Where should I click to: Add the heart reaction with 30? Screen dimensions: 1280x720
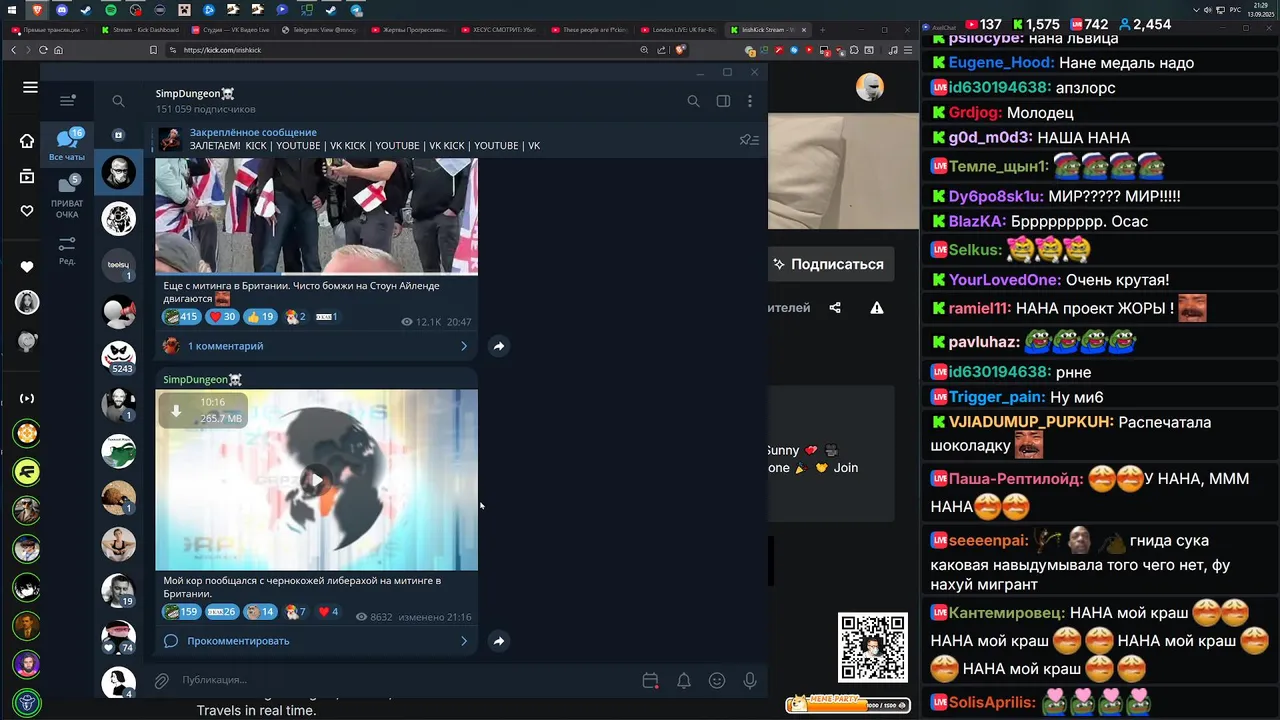click(222, 317)
